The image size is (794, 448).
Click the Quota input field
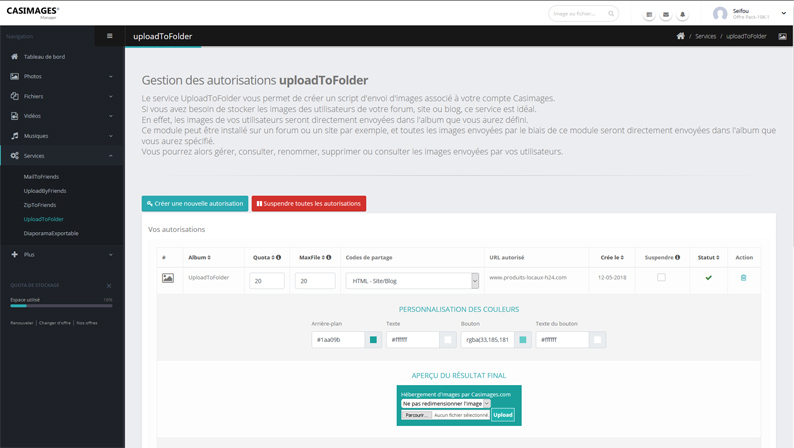point(267,281)
